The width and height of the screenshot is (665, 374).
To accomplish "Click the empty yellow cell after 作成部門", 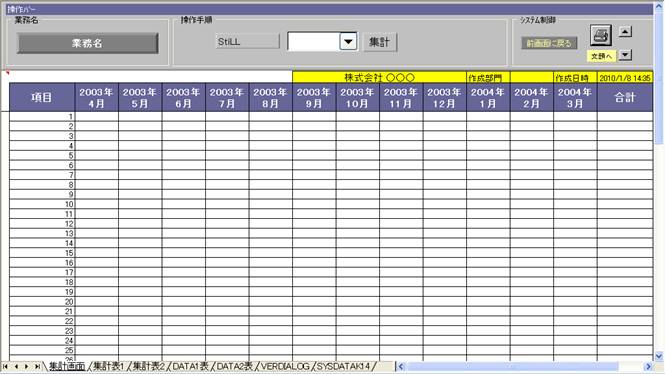I will click(x=531, y=78).
